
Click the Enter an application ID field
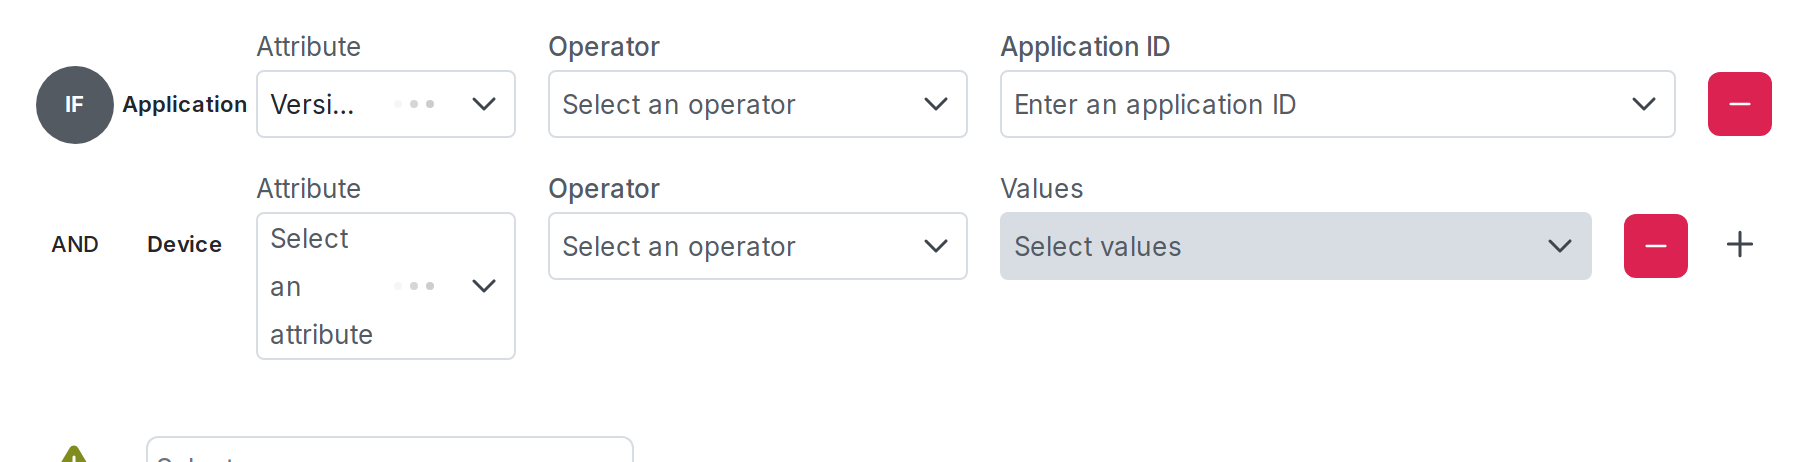tap(1300, 104)
